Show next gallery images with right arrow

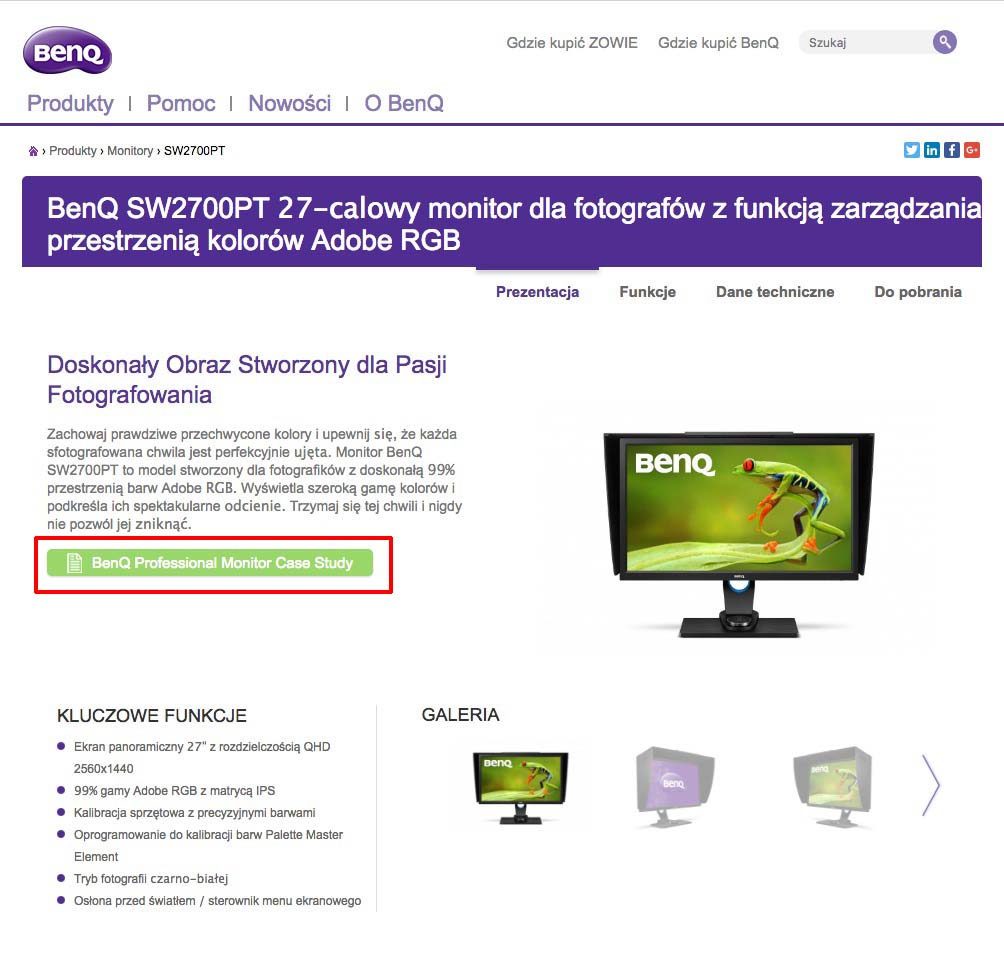[930, 785]
